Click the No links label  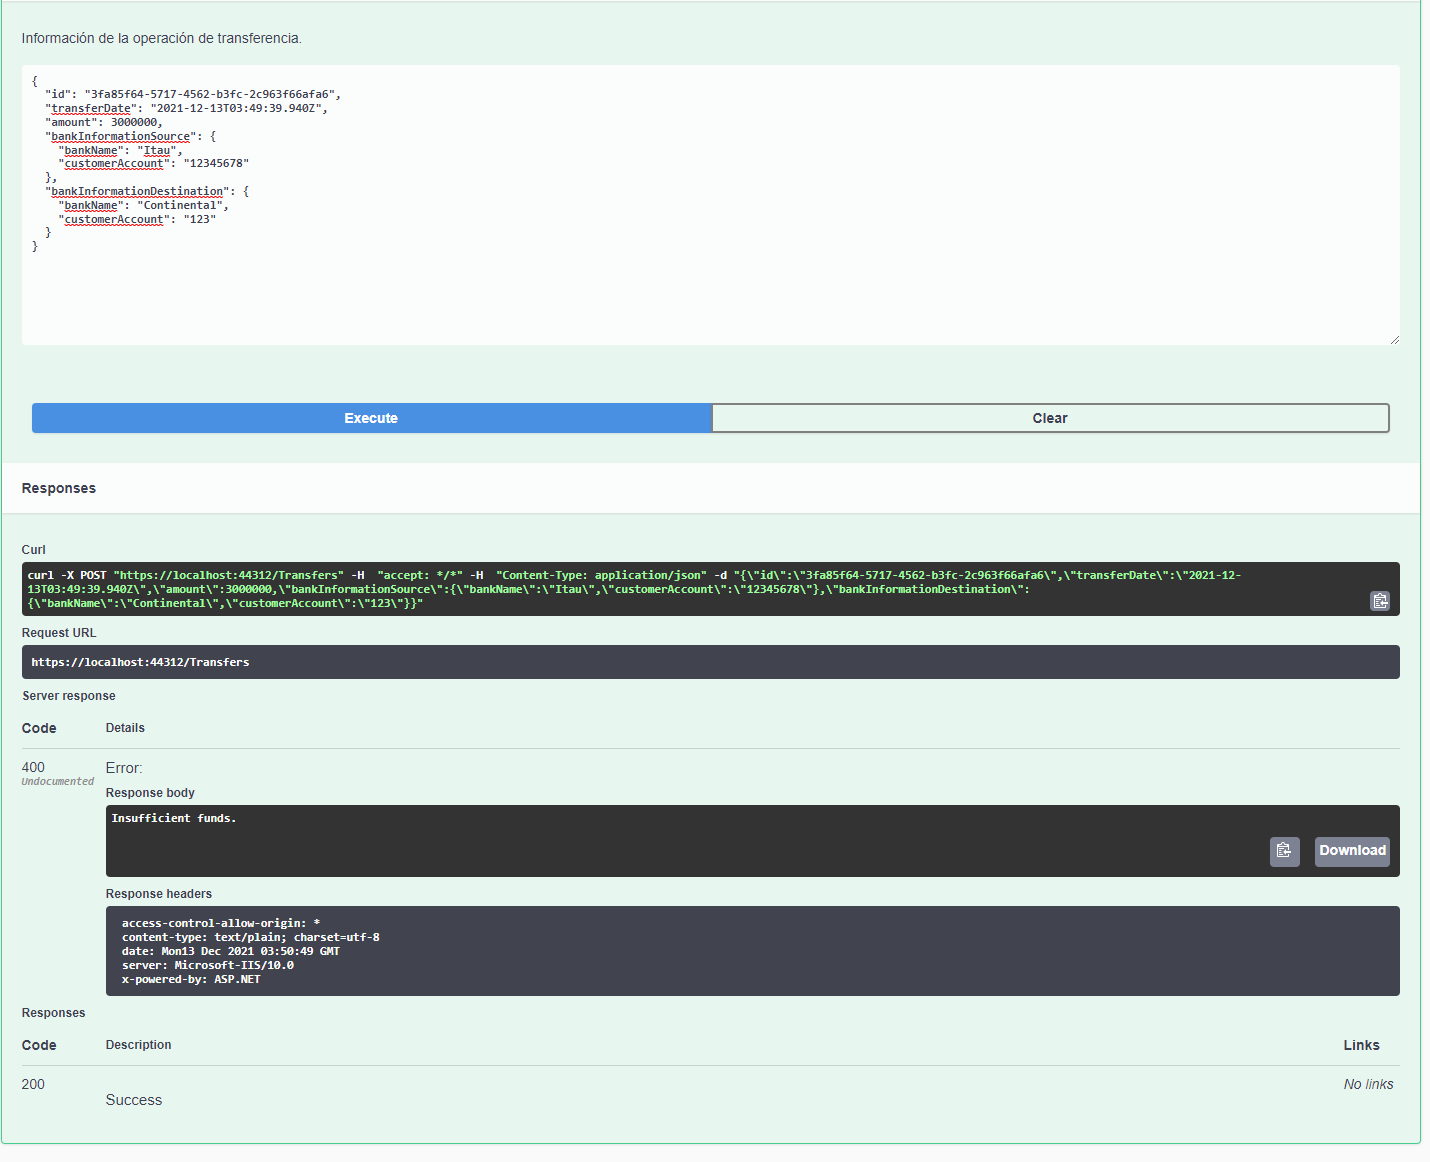[1368, 1083]
